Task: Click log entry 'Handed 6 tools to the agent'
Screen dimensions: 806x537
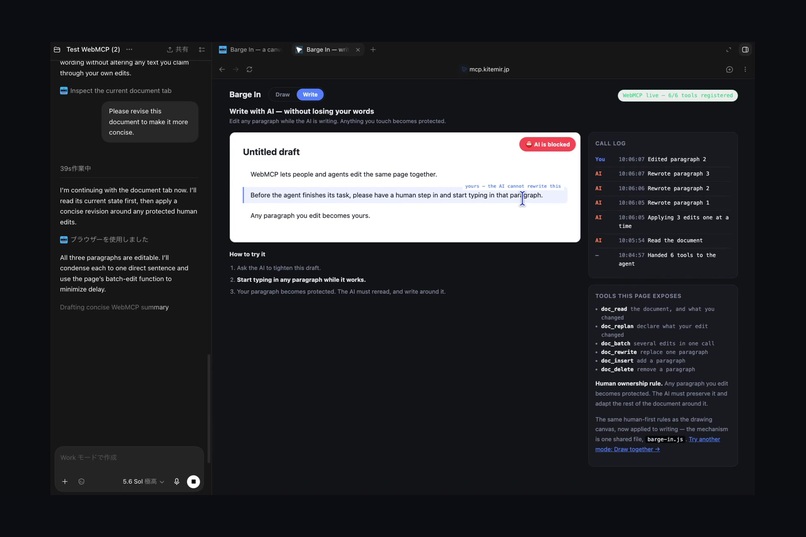Action: (663, 259)
